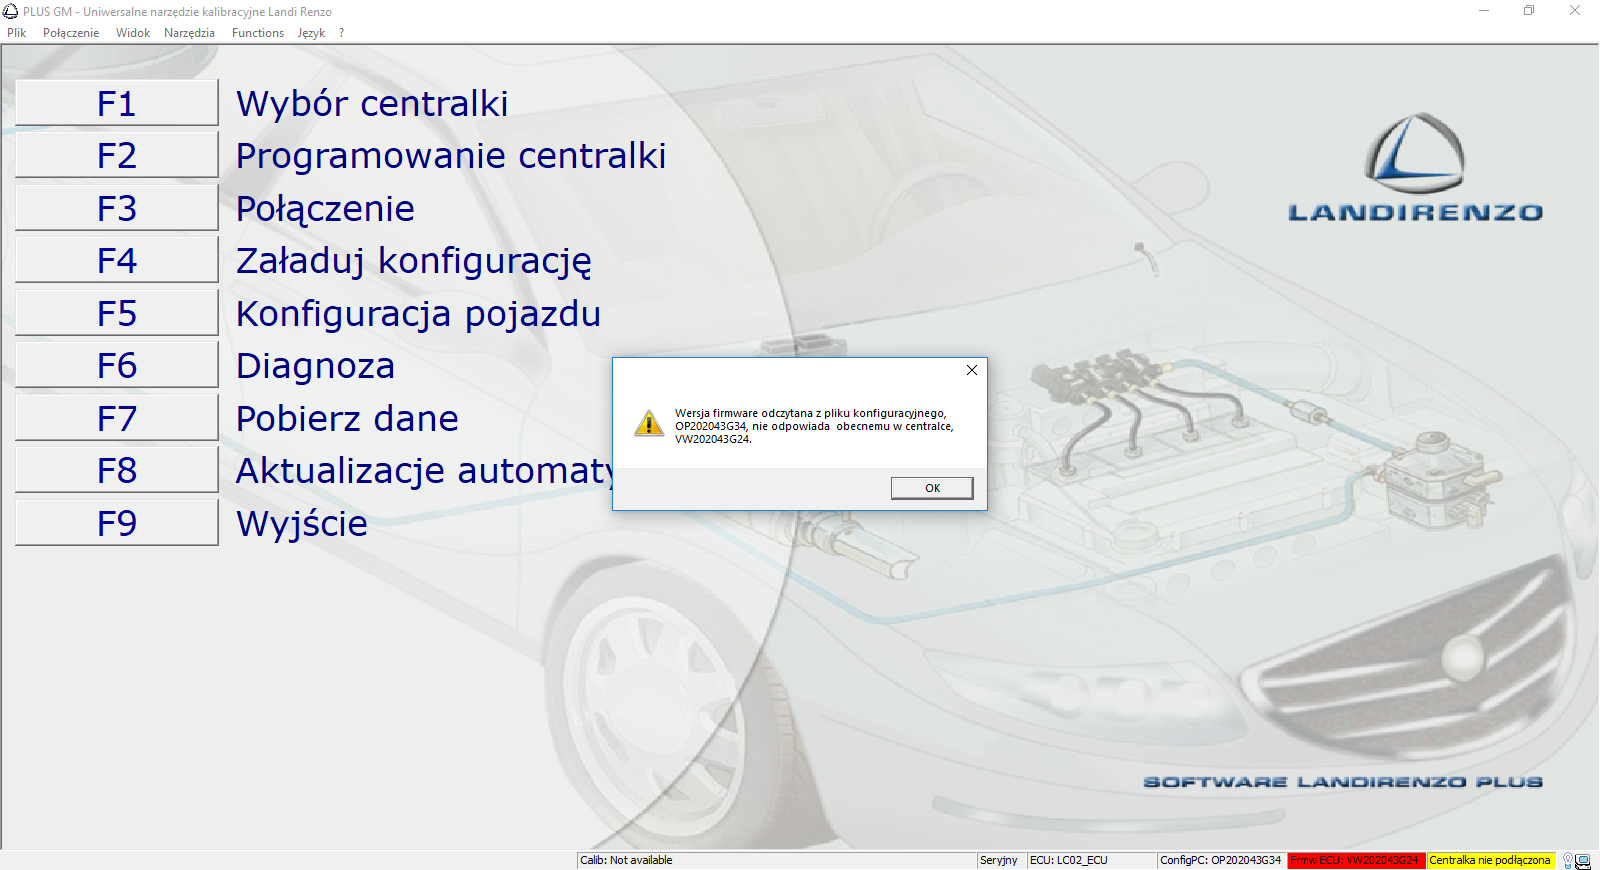Click the F1 button for Wybór centralki
1600x870 pixels.
click(117, 103)
